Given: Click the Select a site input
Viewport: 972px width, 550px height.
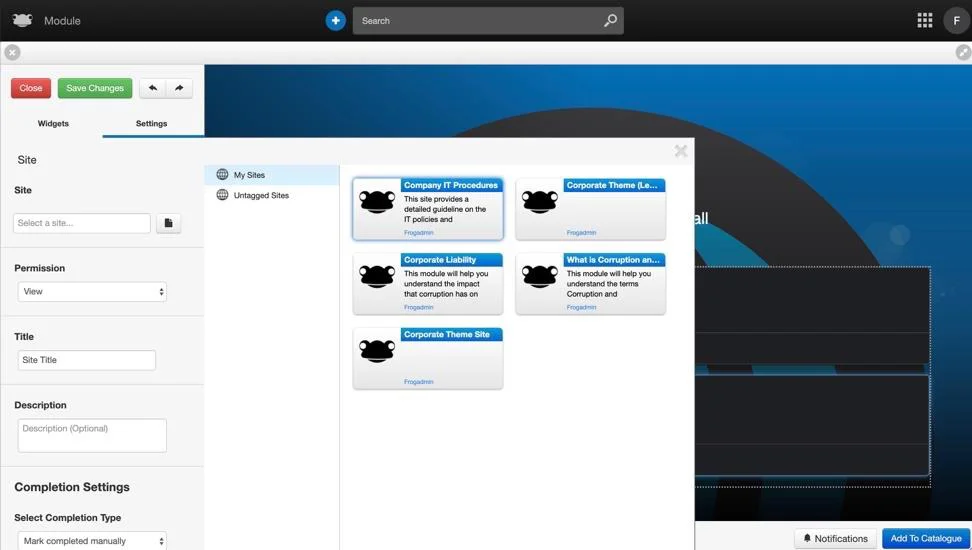Looking at the screenshot, I should (x=82, y=223).
